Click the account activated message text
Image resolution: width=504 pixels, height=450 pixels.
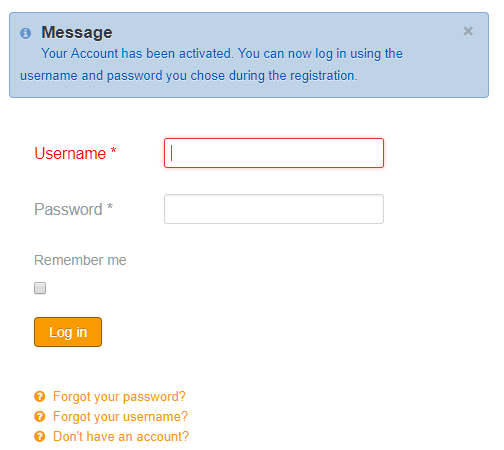point(211,65)
